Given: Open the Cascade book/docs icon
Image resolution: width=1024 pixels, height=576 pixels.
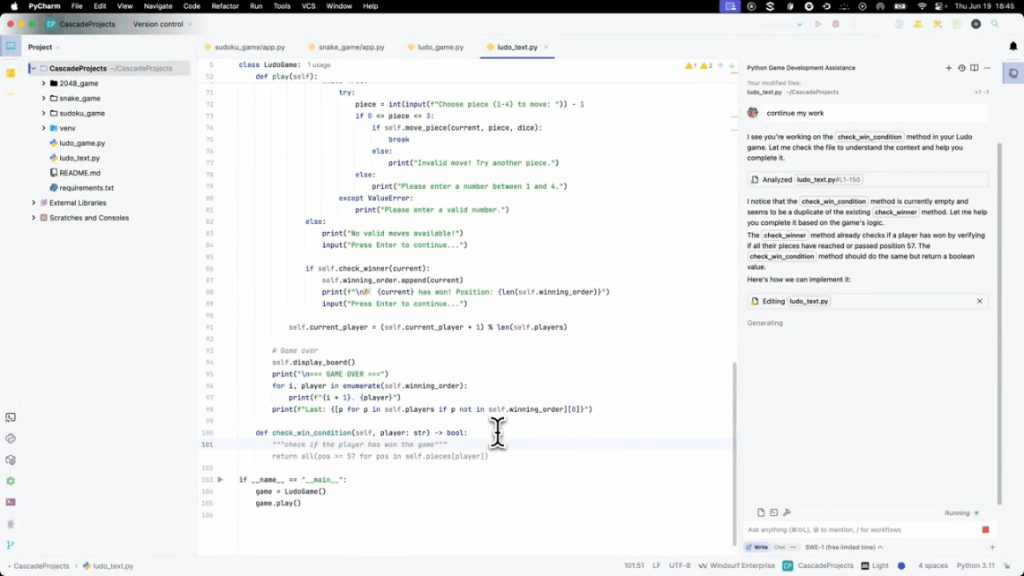Looking at the screenshot, I should tap(974, 68).
